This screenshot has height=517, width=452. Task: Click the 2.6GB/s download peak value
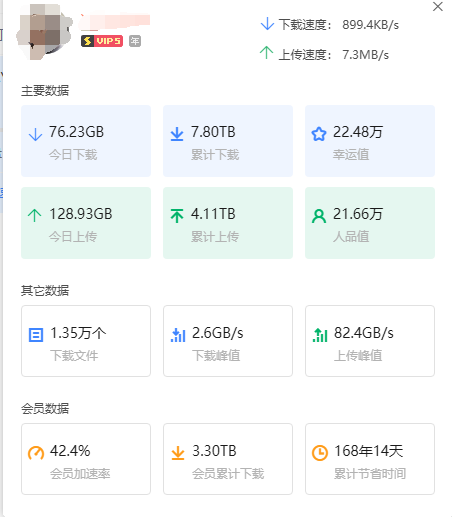(218, 333)
